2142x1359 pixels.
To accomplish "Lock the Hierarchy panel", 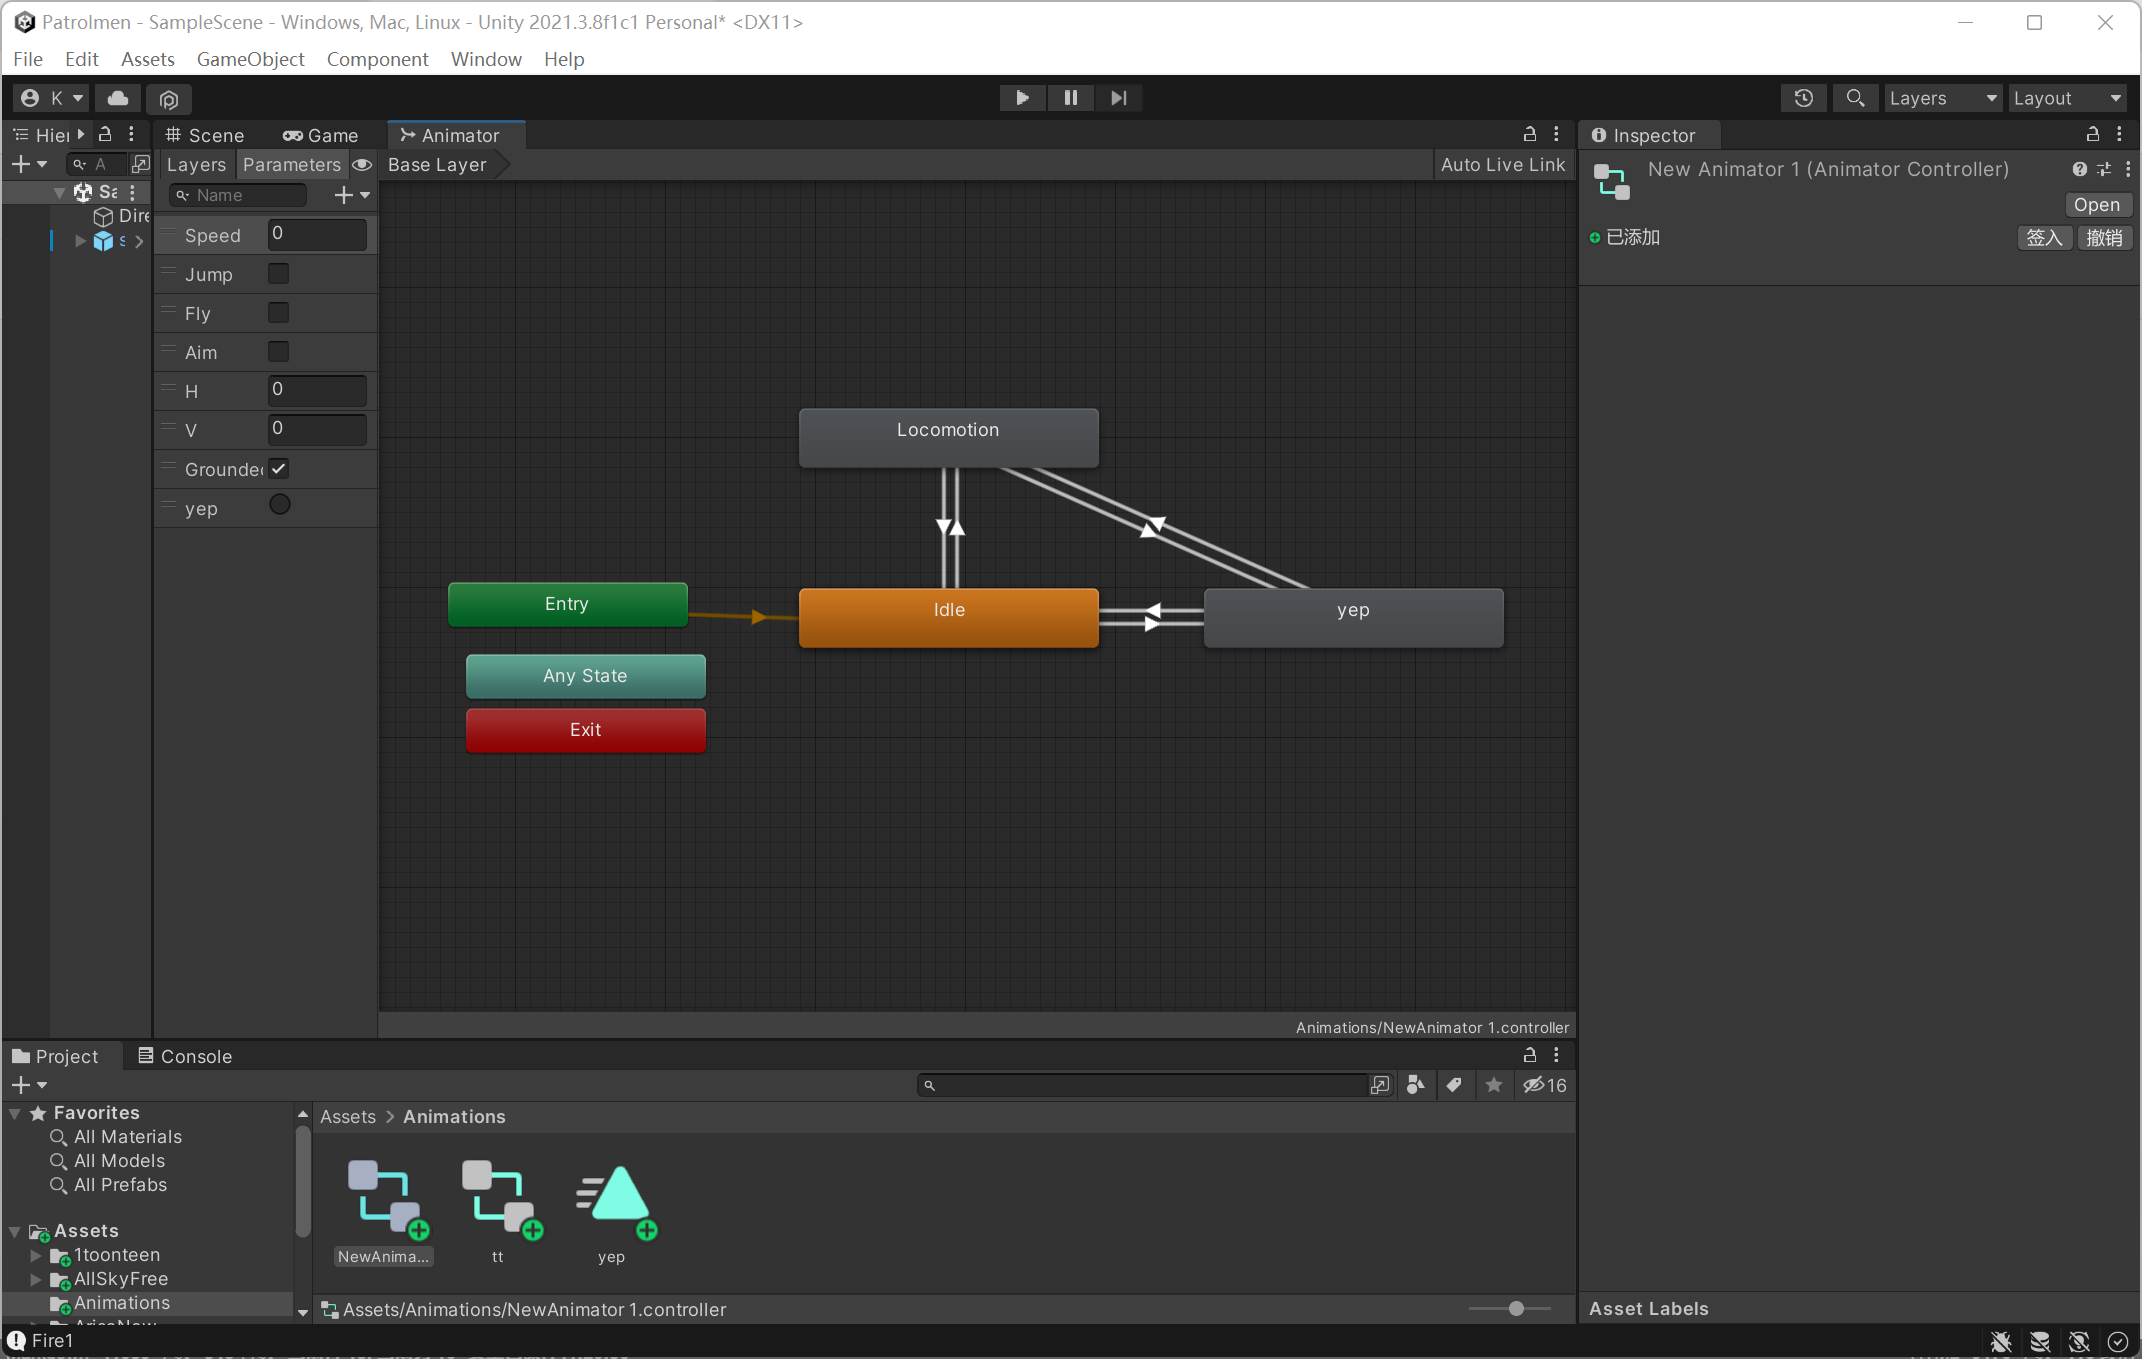I will [106, 134].
